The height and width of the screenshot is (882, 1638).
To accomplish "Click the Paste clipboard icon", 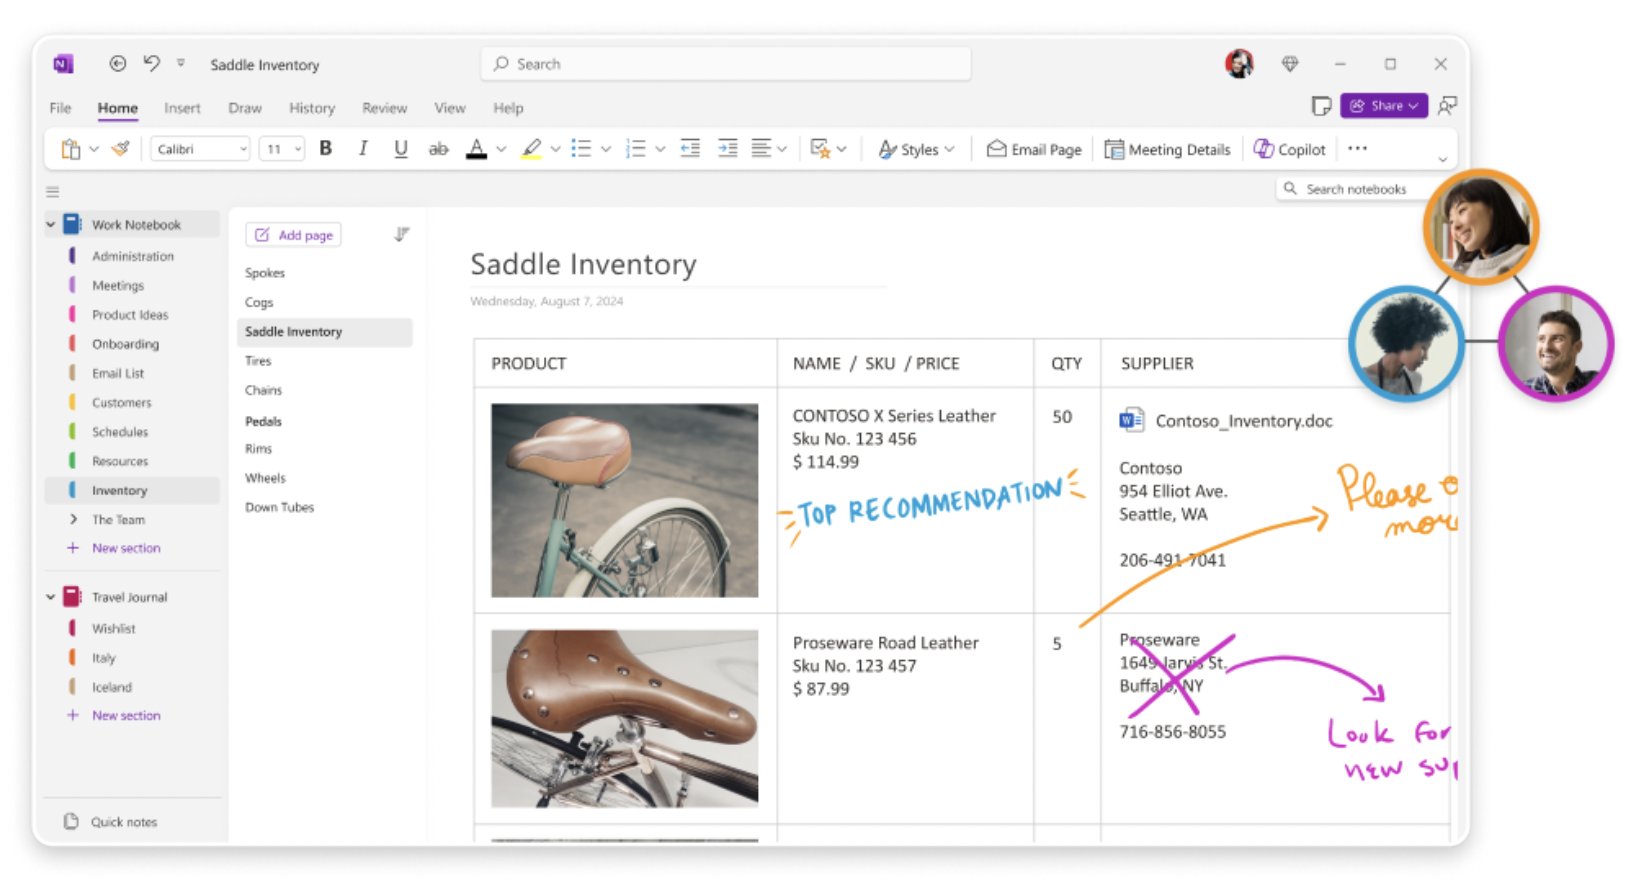I will click(70, 149).
